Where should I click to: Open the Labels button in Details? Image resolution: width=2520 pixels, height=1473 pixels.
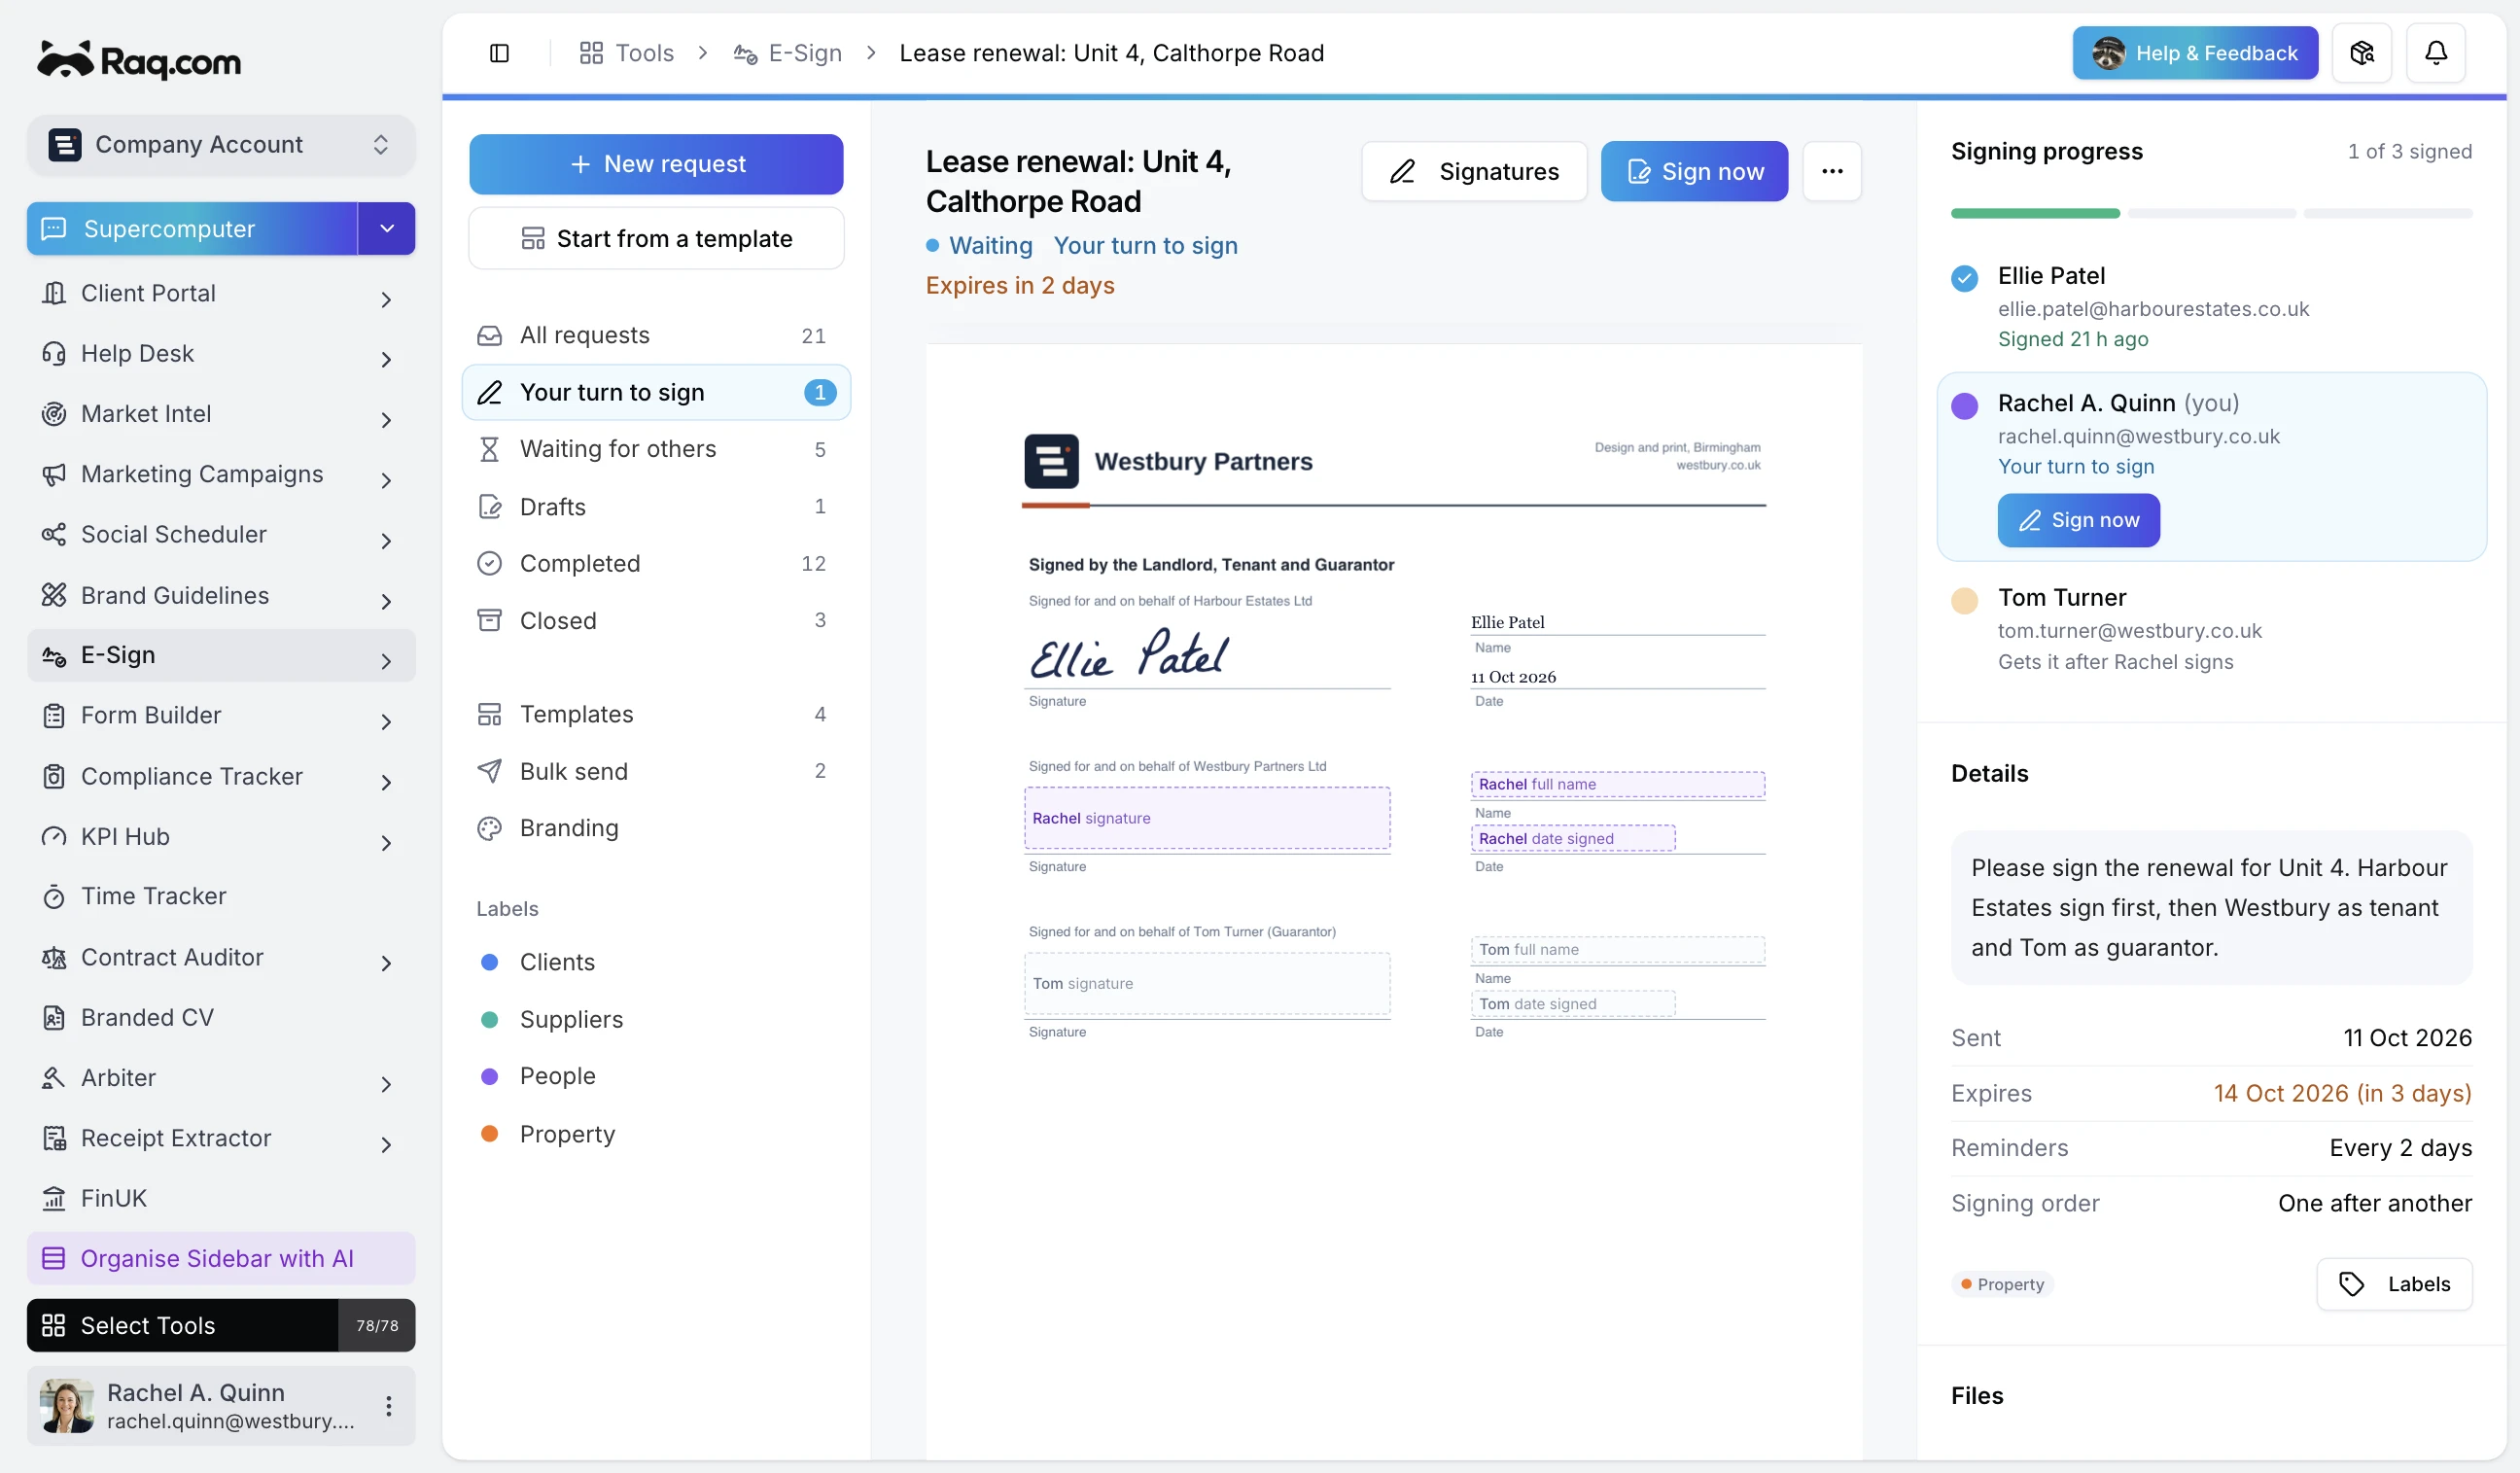tap(2394, 1284)
